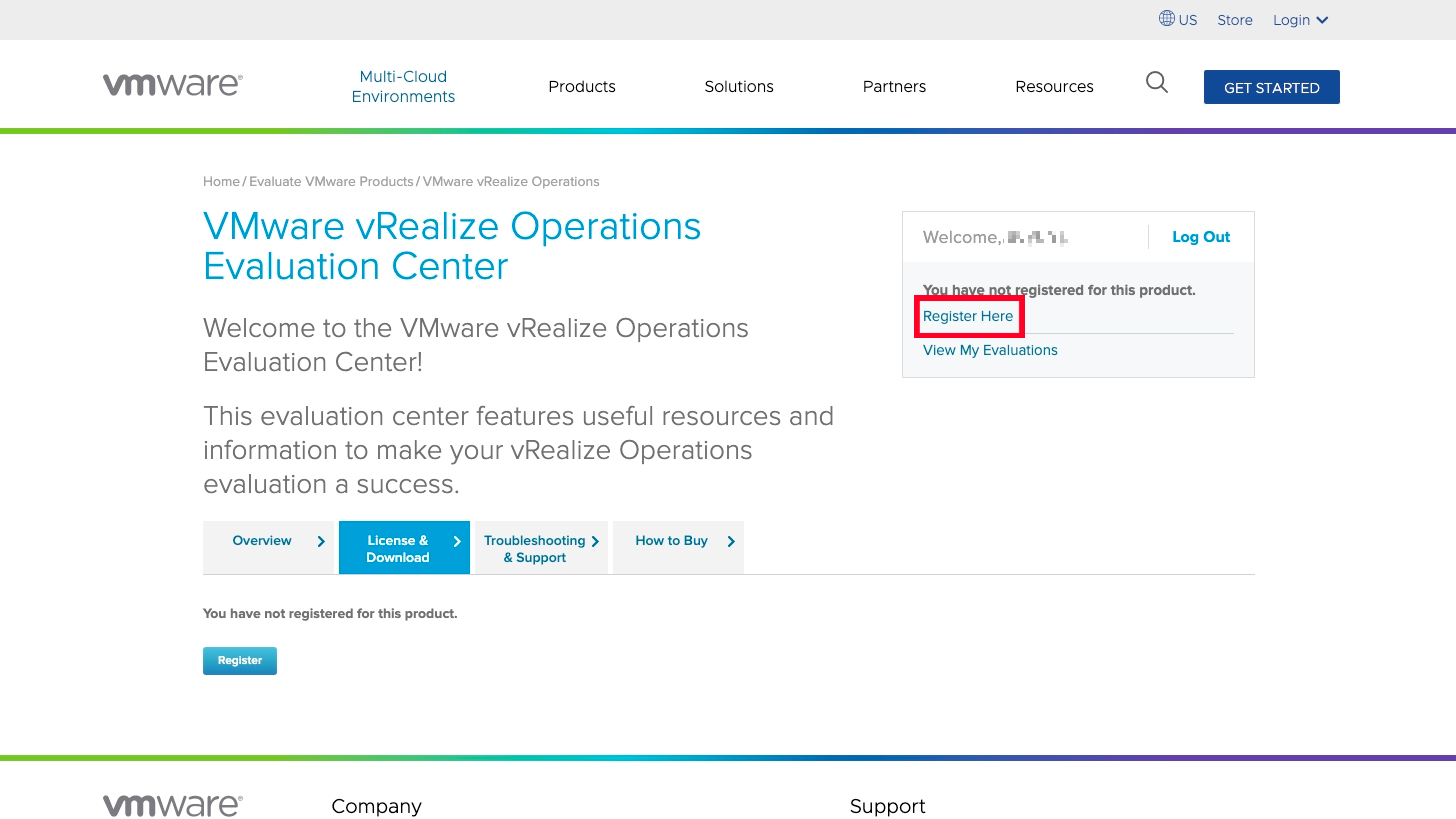1456x819 pixels.
Task: Switch to How to Buy tab
Action: pyautogui.click(x=678, y=547)
